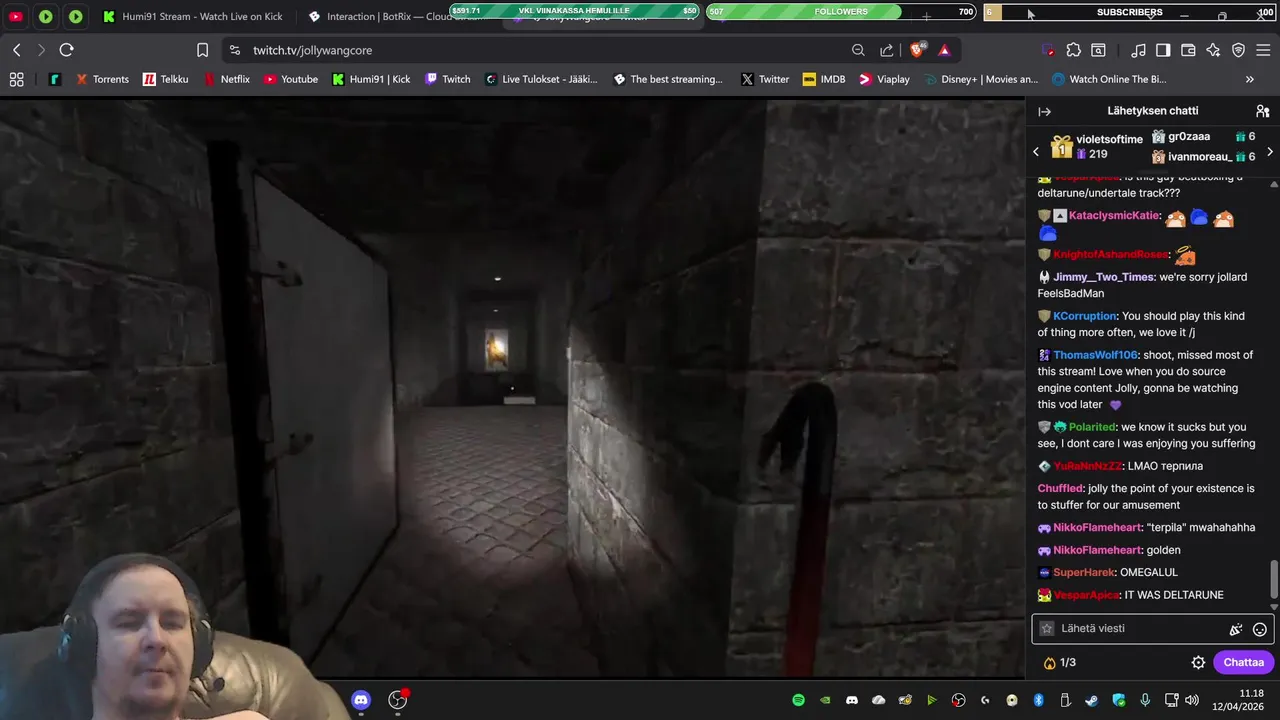This screenshot has width=1280, height=720.
Task: Open the browser main hamburger menu
Action: click(1263, 50)
